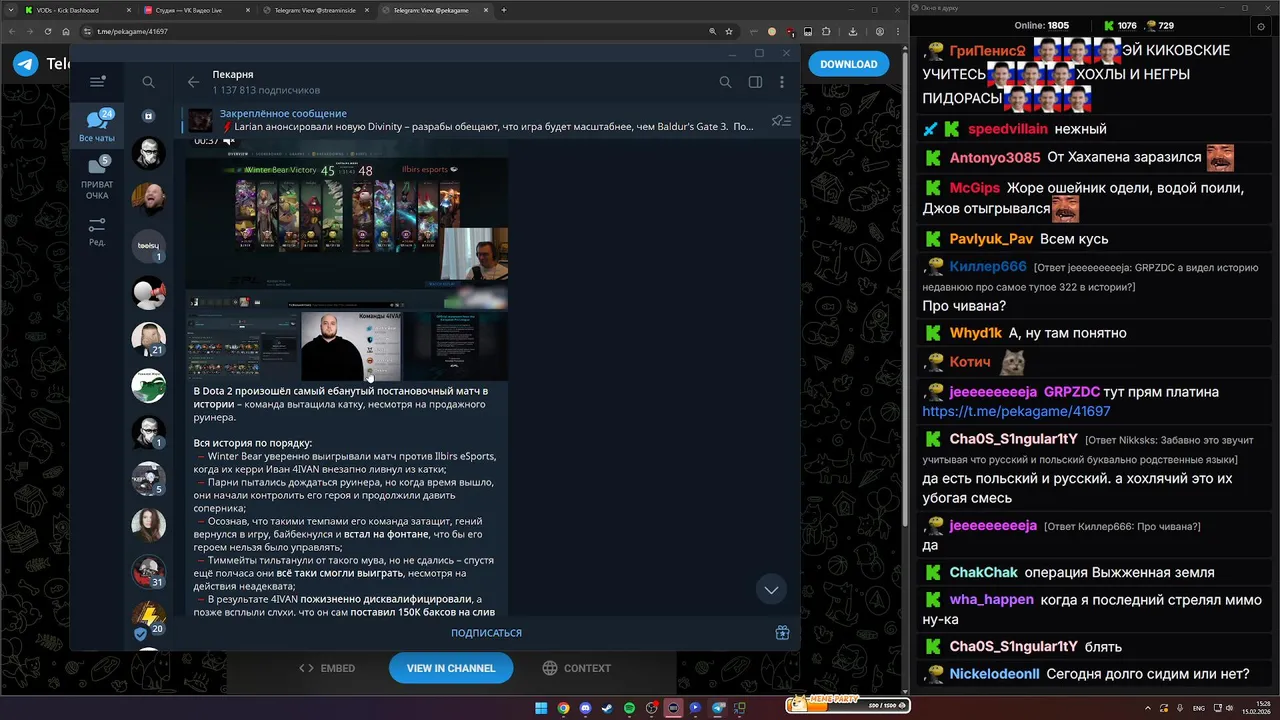1280x720 pixels.
Task: Reload the page in the browser
Action: pos(48,31)
